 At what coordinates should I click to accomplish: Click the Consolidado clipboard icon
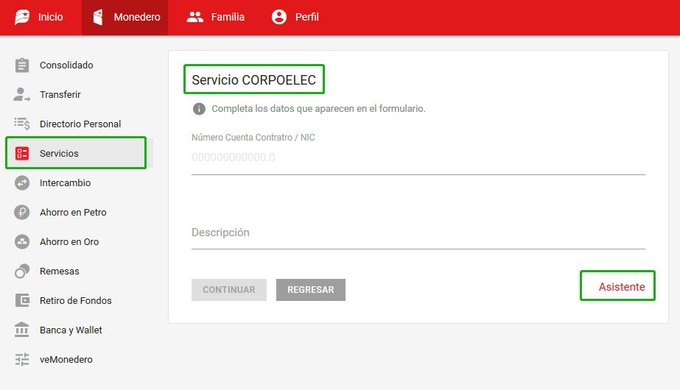point(22,65)
